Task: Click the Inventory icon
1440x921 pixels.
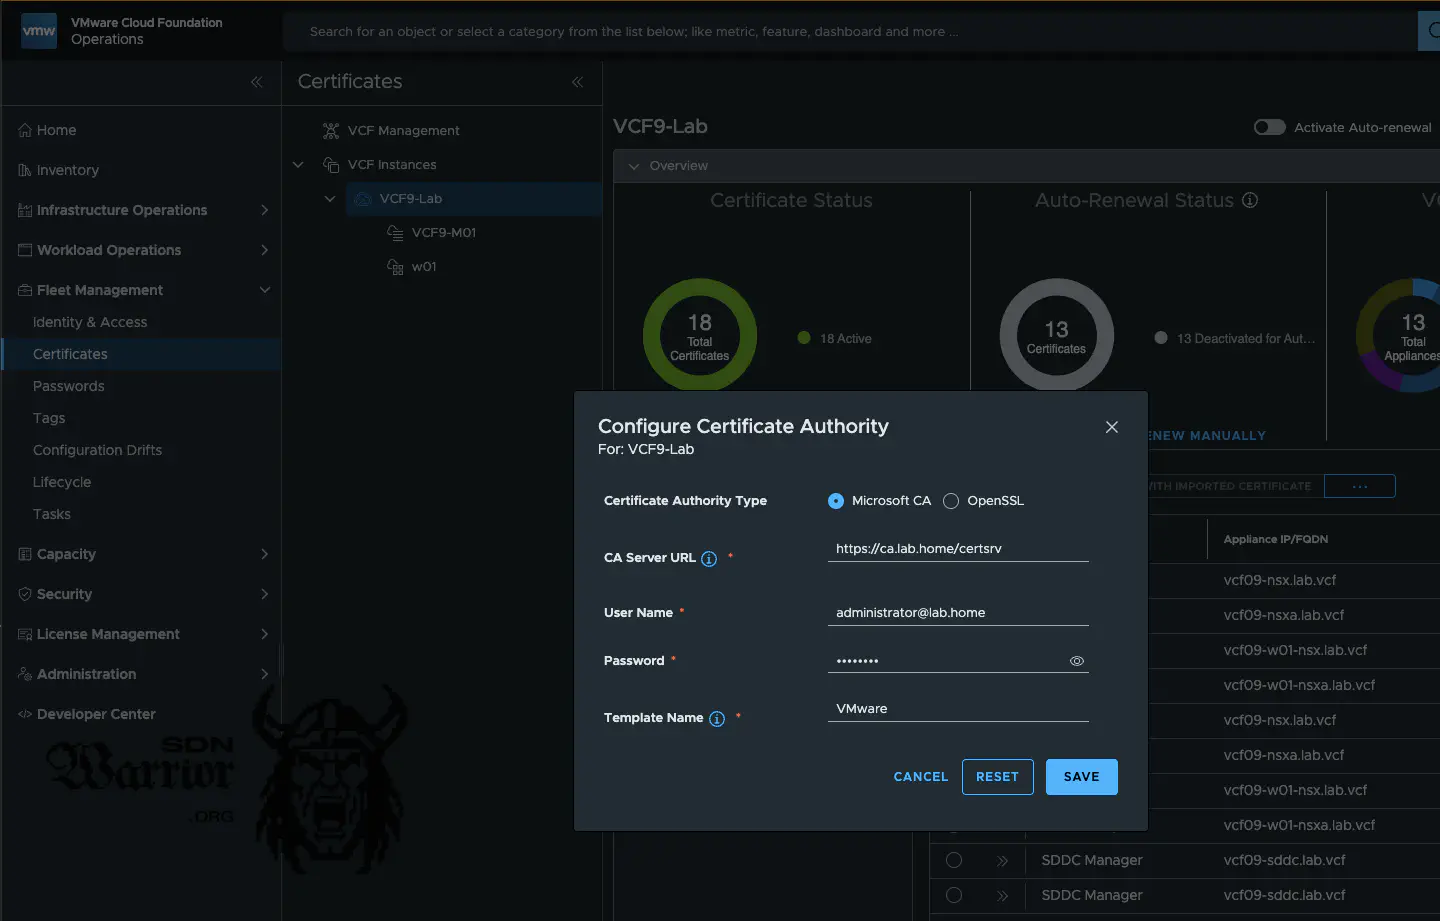Action: (25, 170)
